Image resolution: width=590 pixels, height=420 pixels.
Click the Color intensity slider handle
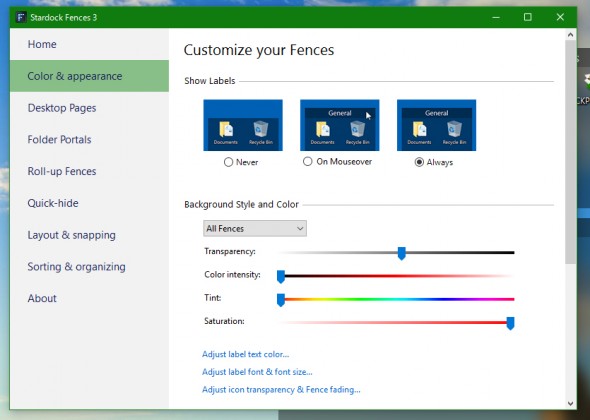[281, 277]
